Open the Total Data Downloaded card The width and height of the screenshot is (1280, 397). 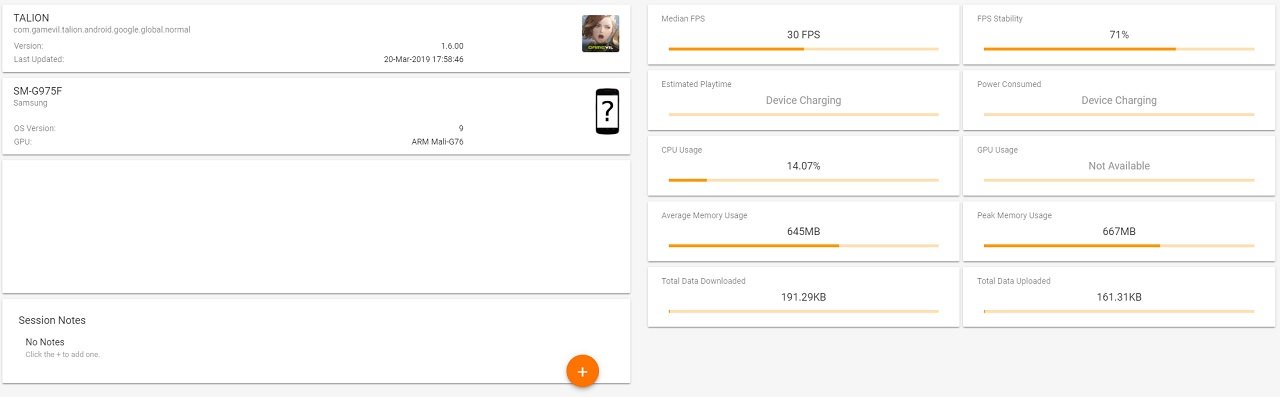pyautogui.click(x=803, y=297)
